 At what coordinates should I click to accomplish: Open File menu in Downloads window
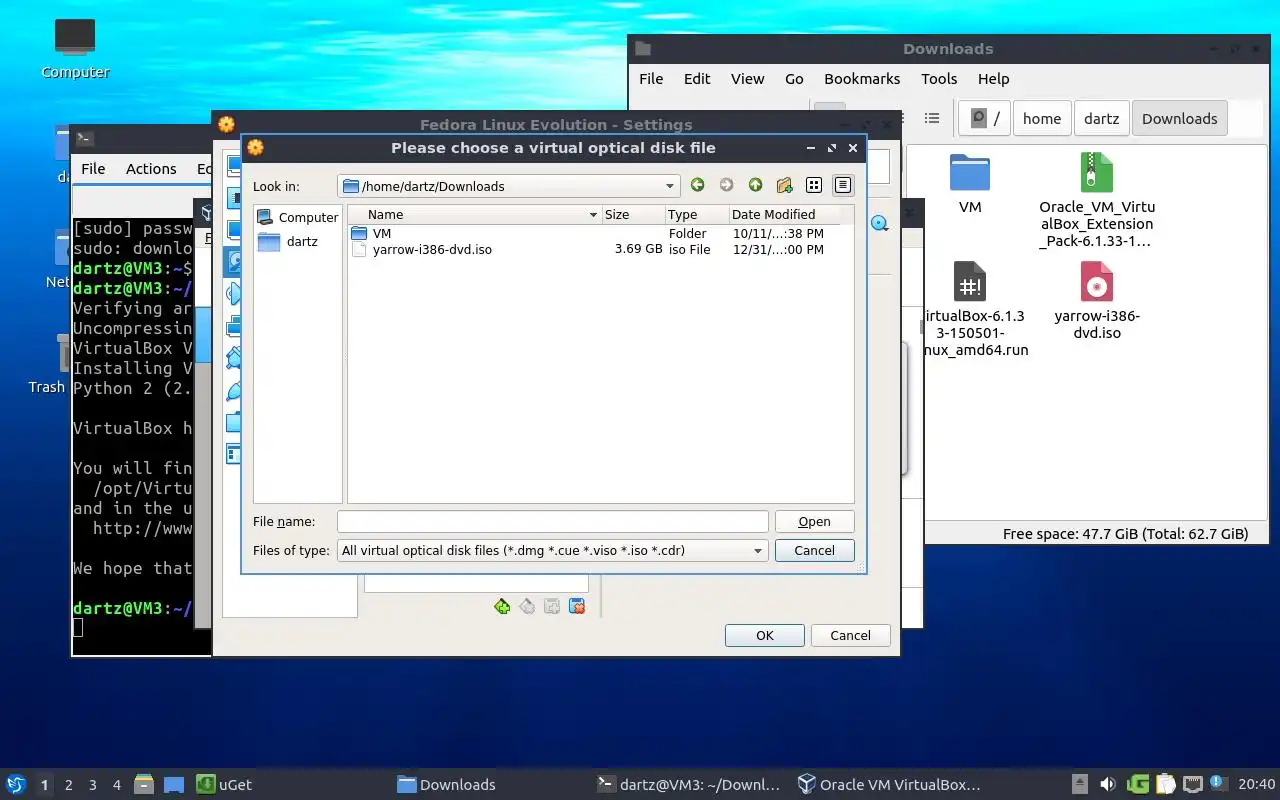tap(651, 78)
